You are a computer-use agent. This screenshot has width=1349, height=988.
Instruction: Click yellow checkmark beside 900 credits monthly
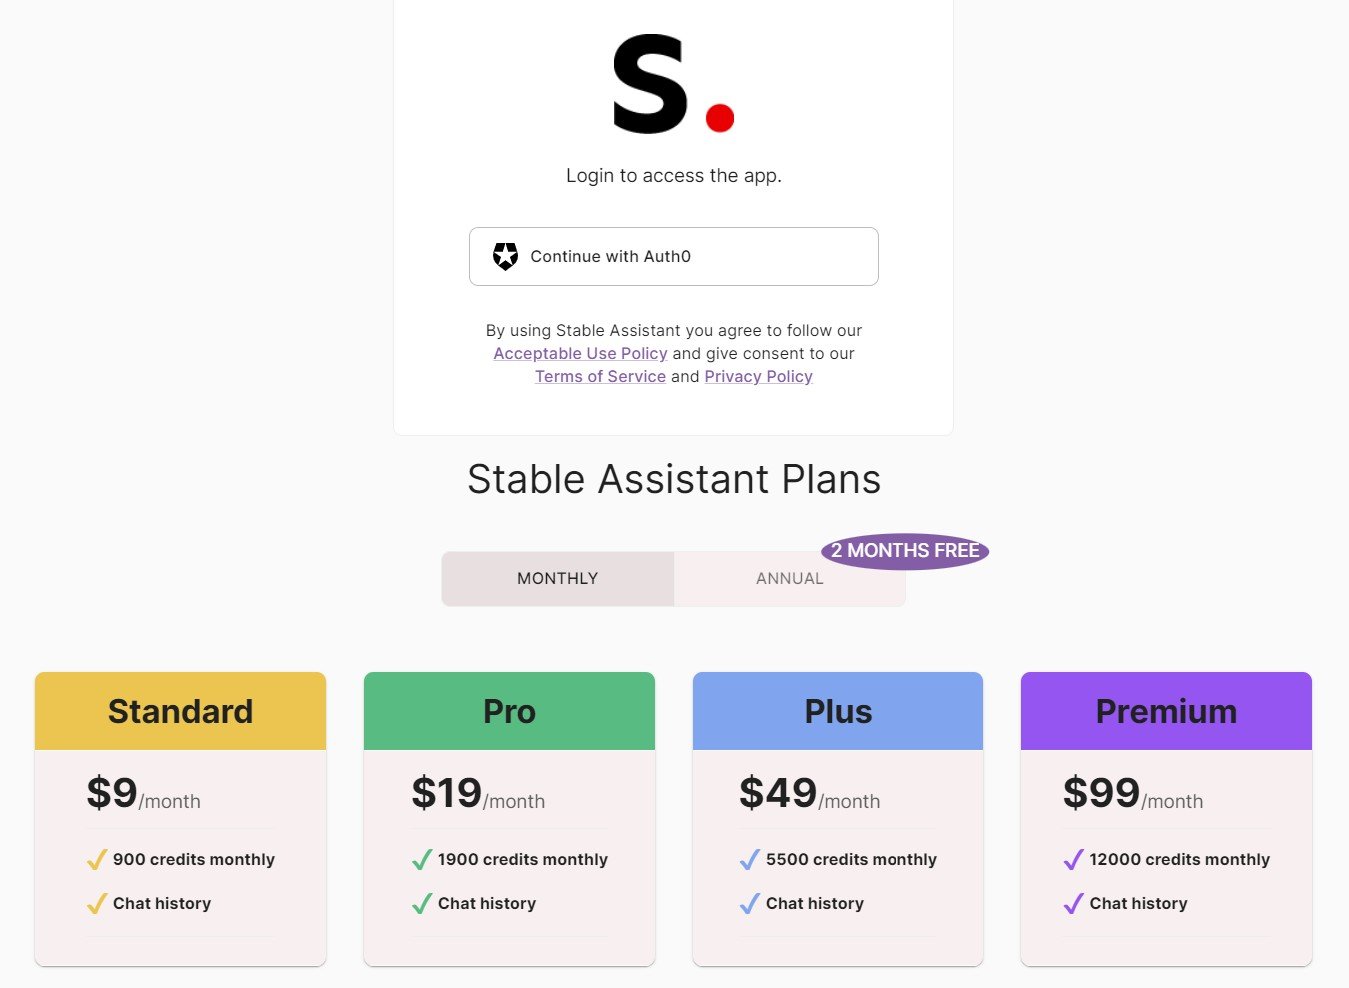tap(97, 860)
